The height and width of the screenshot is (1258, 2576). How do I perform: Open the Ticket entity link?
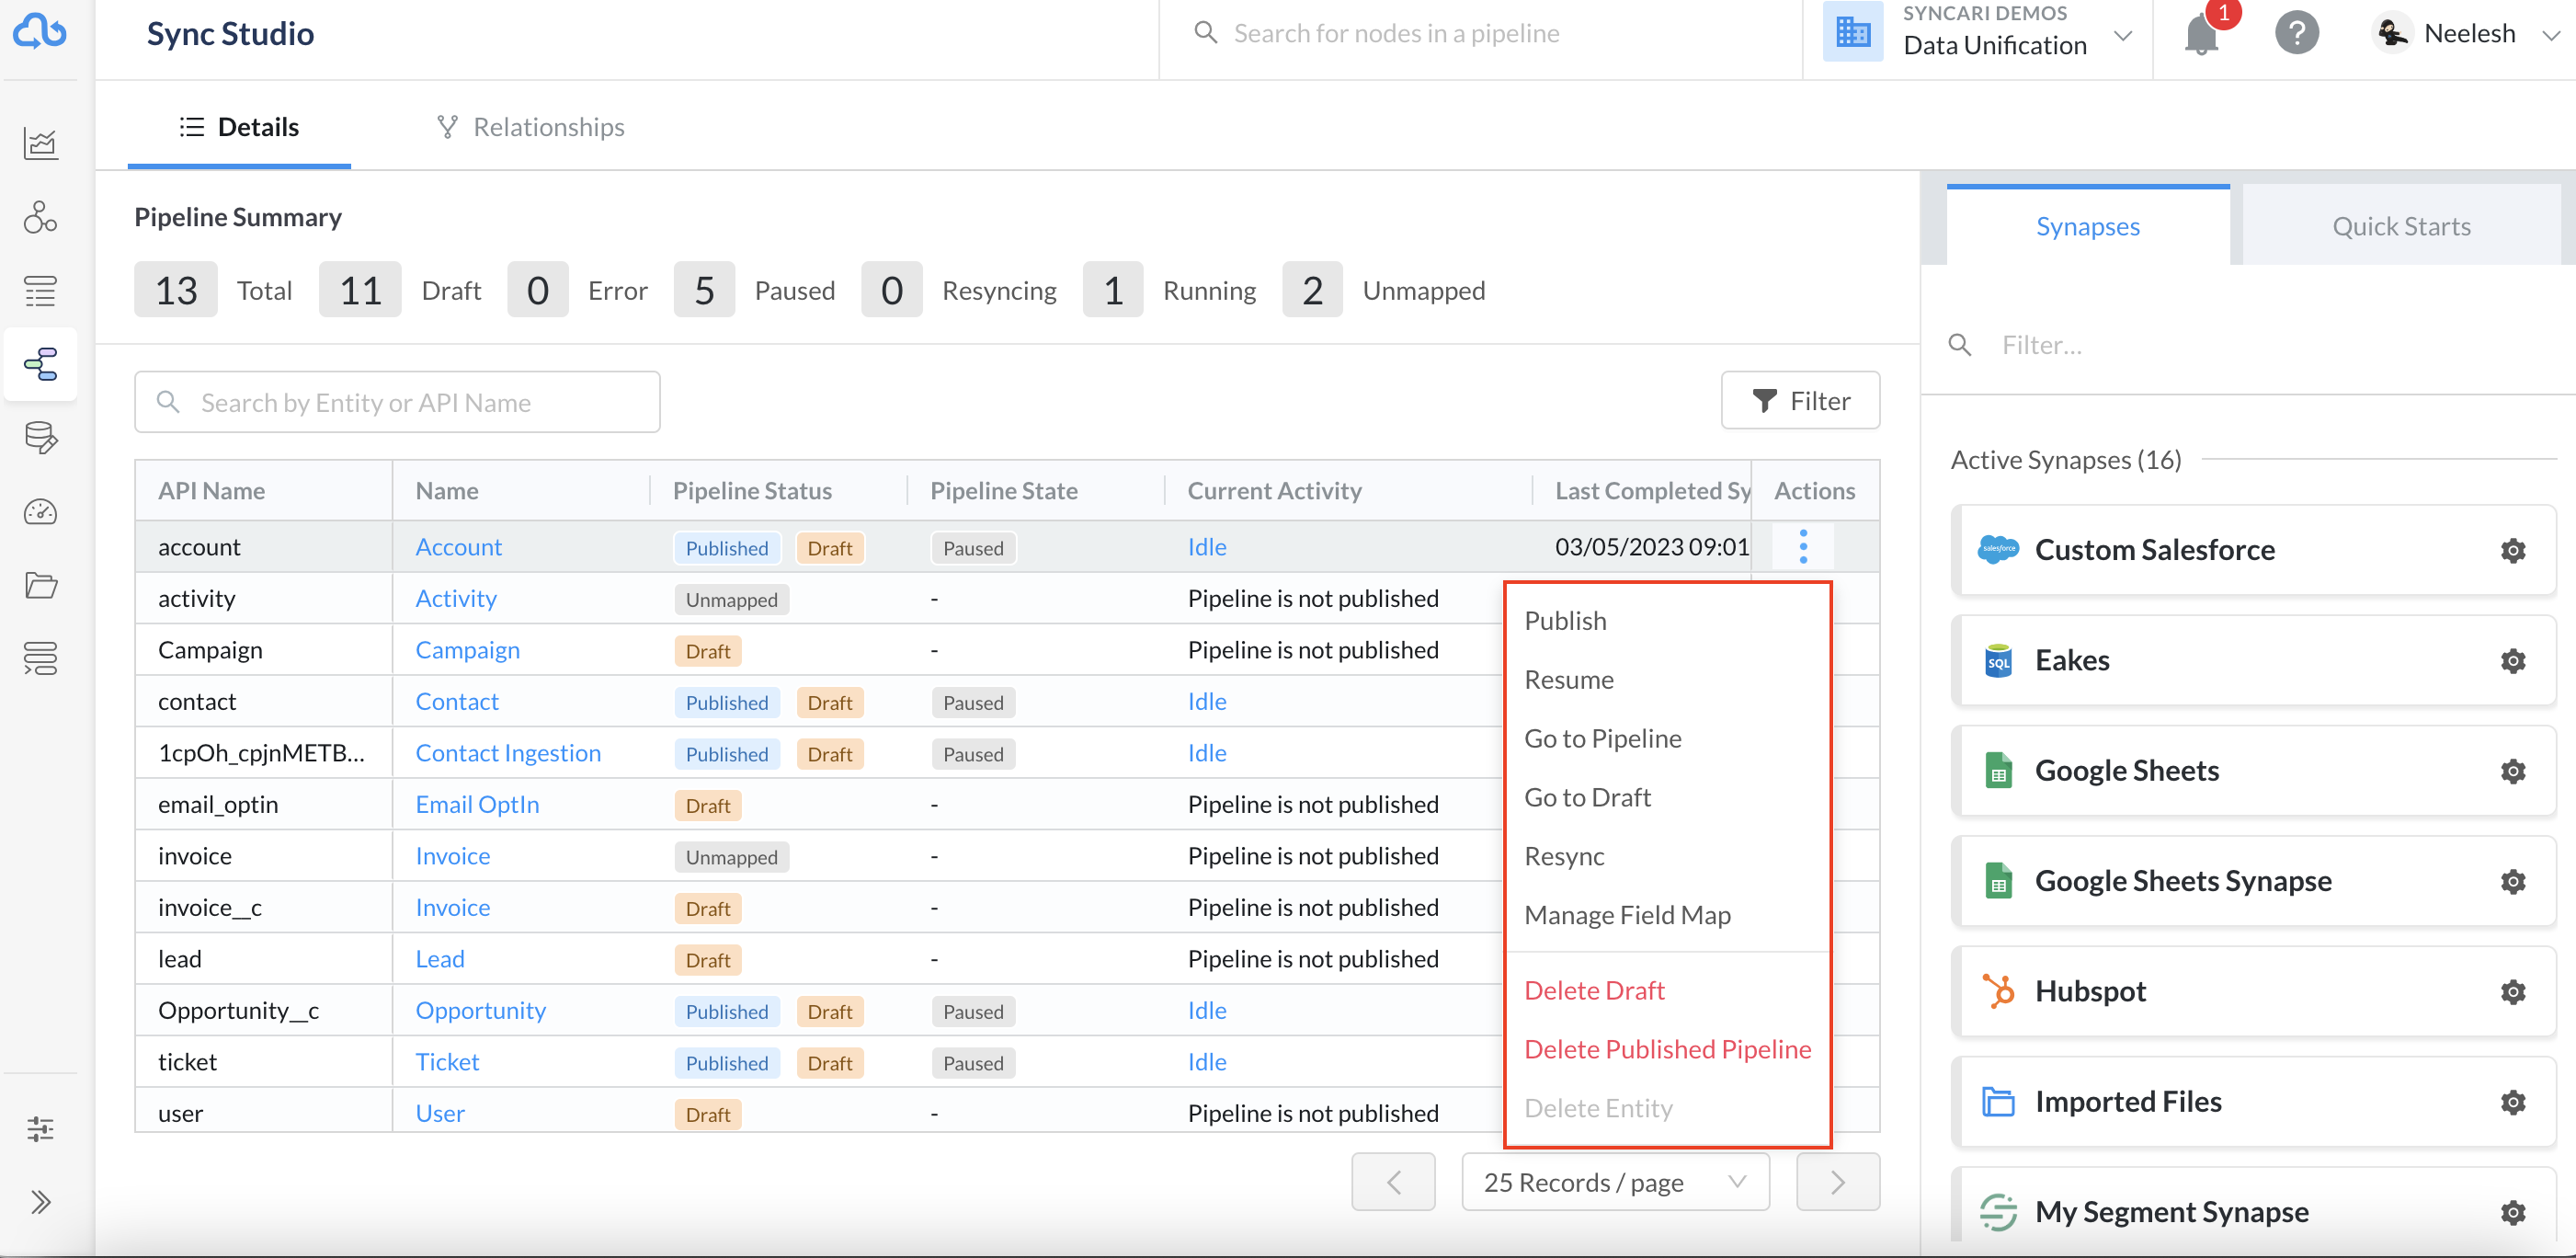click(447, 1062)
